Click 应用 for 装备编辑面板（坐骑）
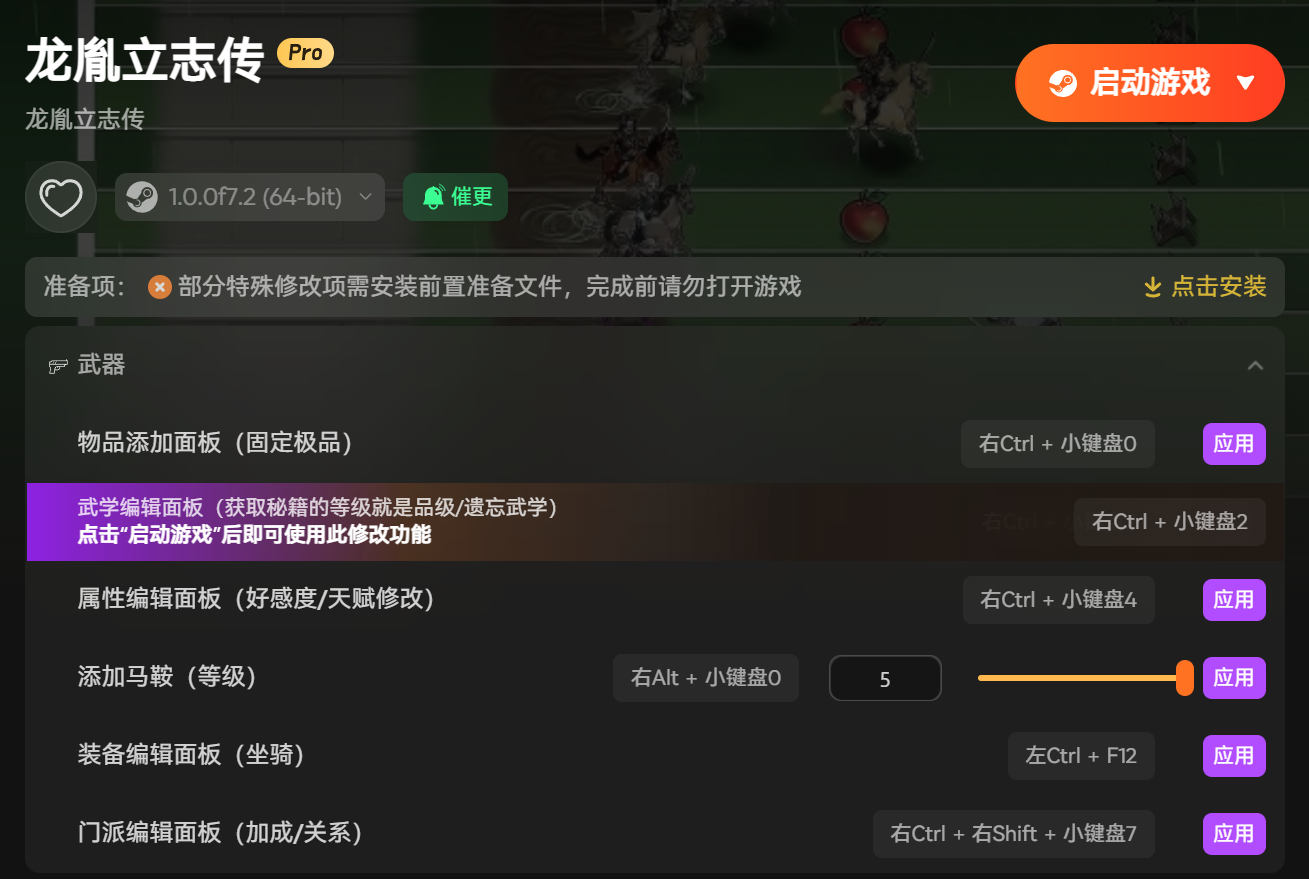This screenshot has height=879, width=1309. pos(1234,756)
